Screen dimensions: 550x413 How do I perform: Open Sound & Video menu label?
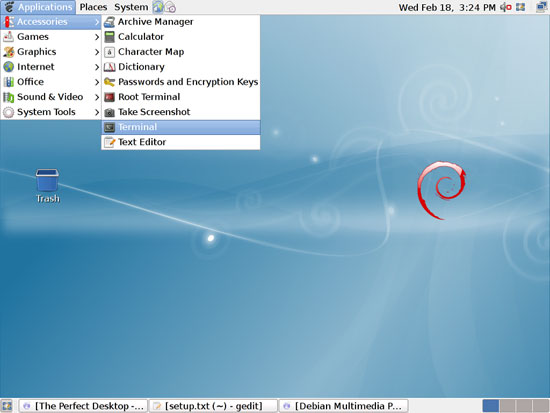tap(50, 97)
